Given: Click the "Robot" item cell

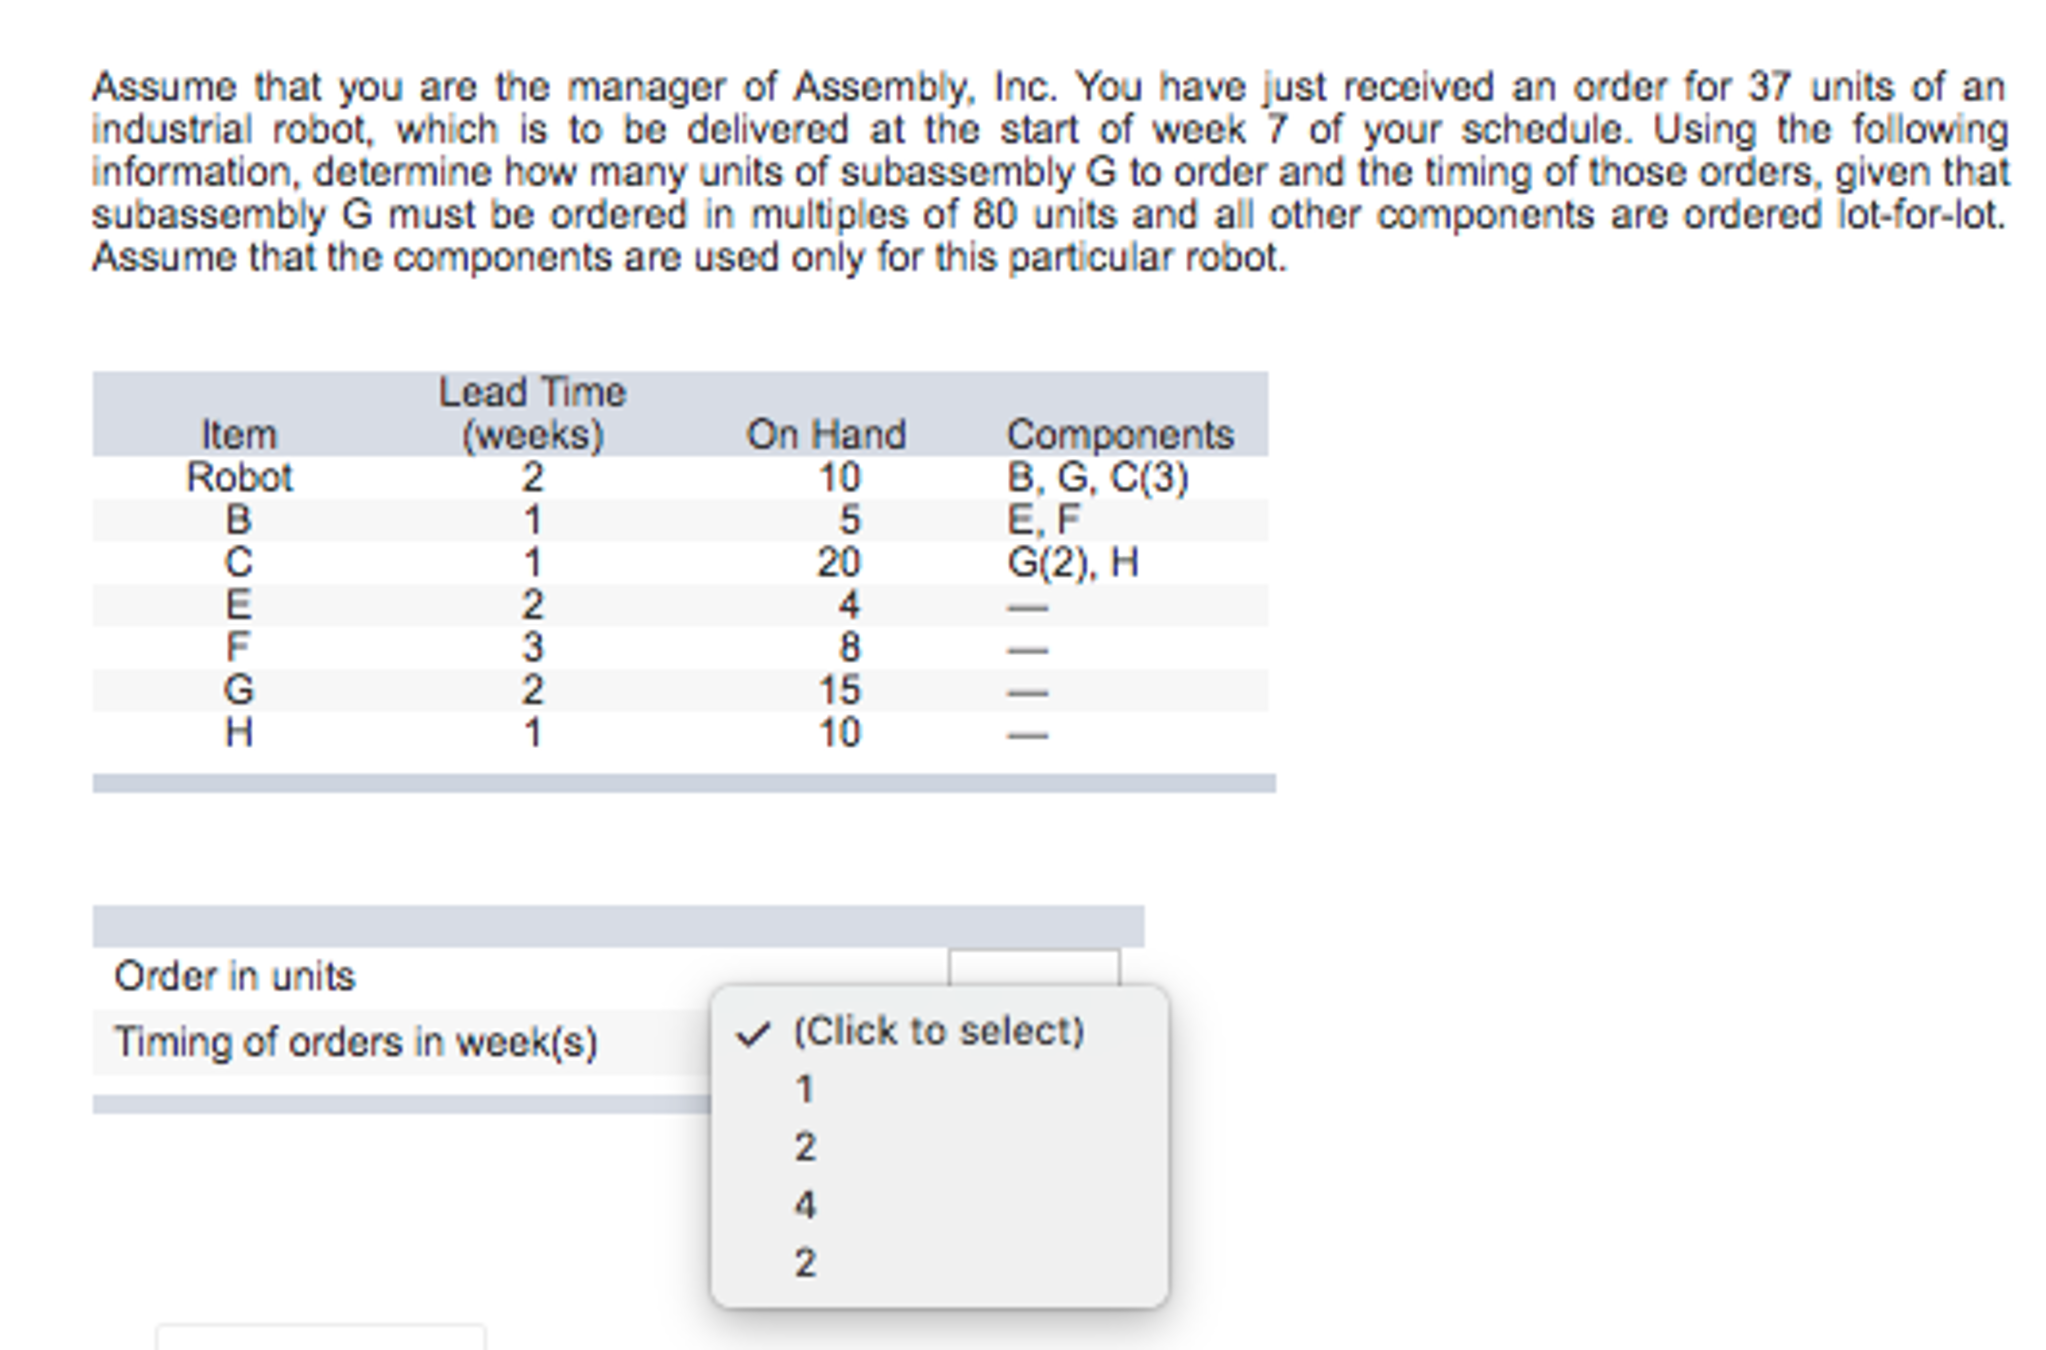Looking at the screenshot, I should coord(239,478).
